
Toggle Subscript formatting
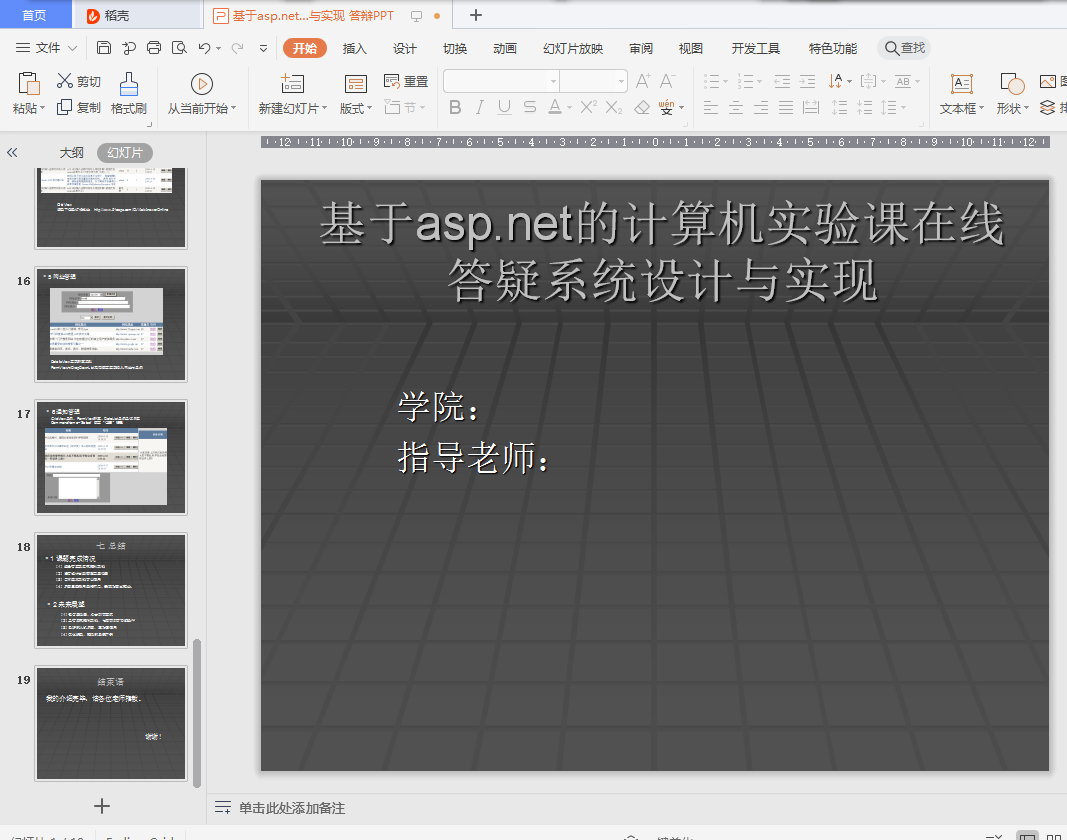pyautogui.click(x=614, y=108)
